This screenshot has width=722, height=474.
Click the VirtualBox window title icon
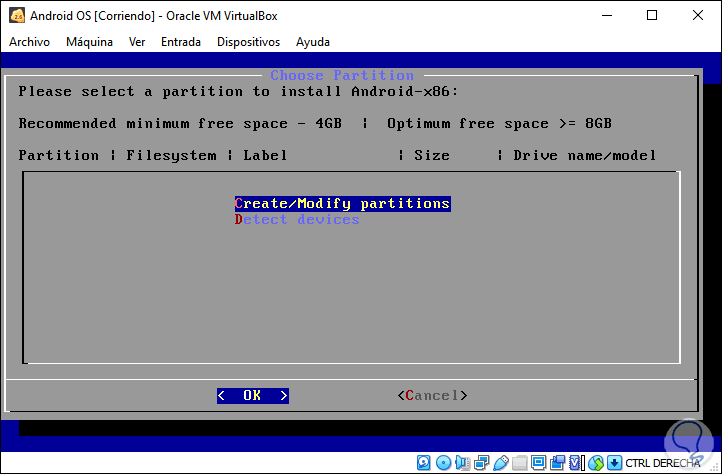tap(17, 15)
